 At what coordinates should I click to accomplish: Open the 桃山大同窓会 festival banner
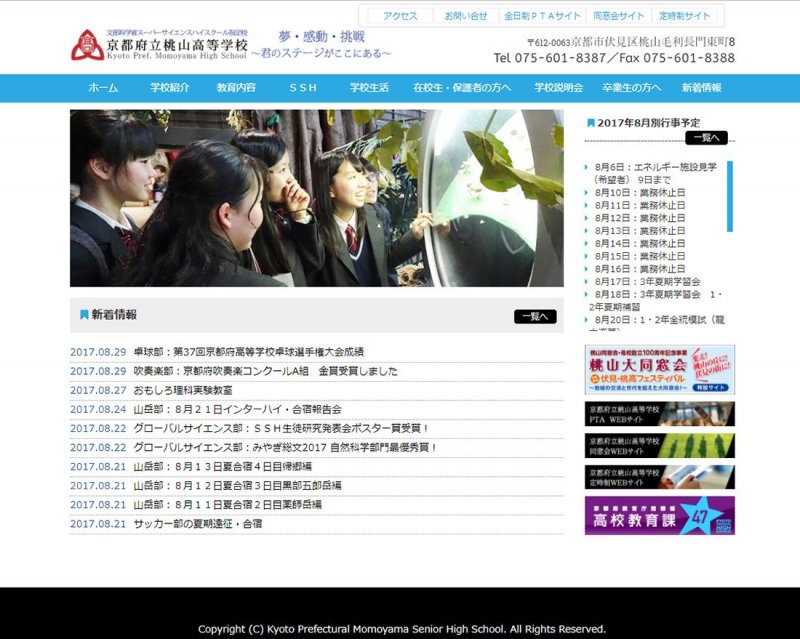(x=659, y=369)
